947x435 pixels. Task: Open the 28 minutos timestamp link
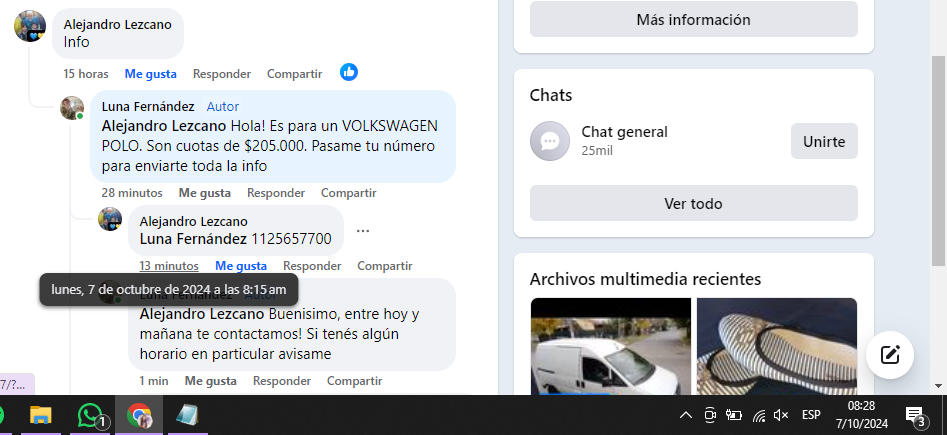(x=132, y=193)
